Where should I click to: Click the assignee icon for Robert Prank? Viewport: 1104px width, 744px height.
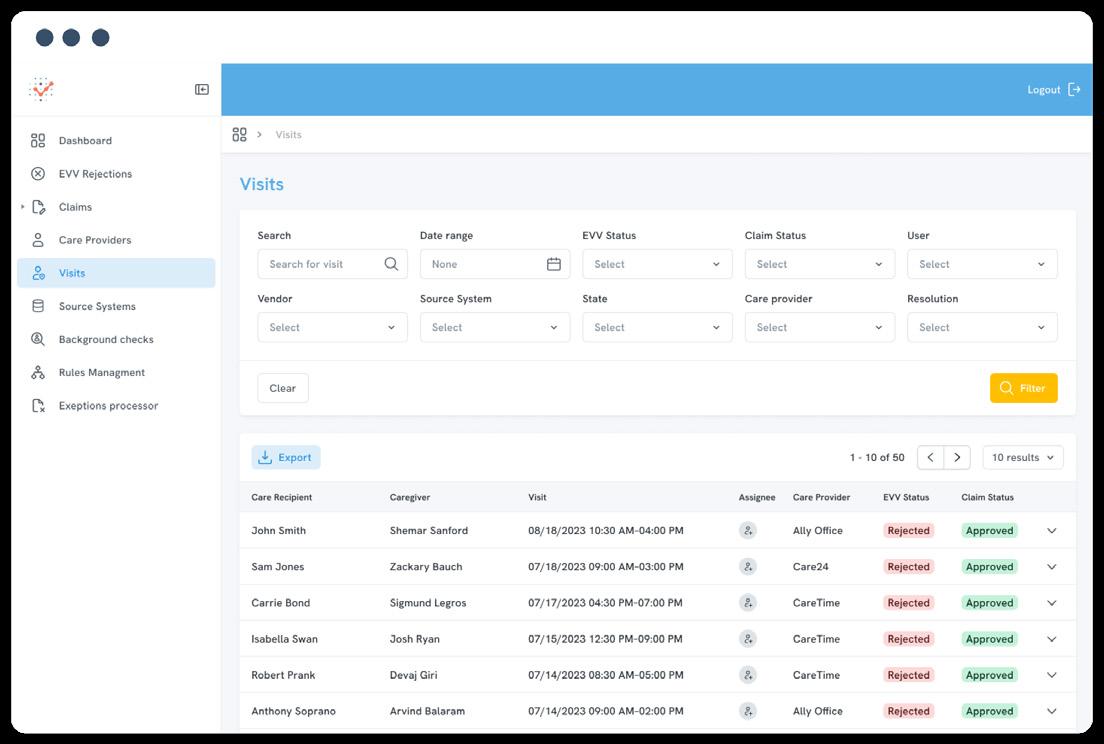[748, 675]
